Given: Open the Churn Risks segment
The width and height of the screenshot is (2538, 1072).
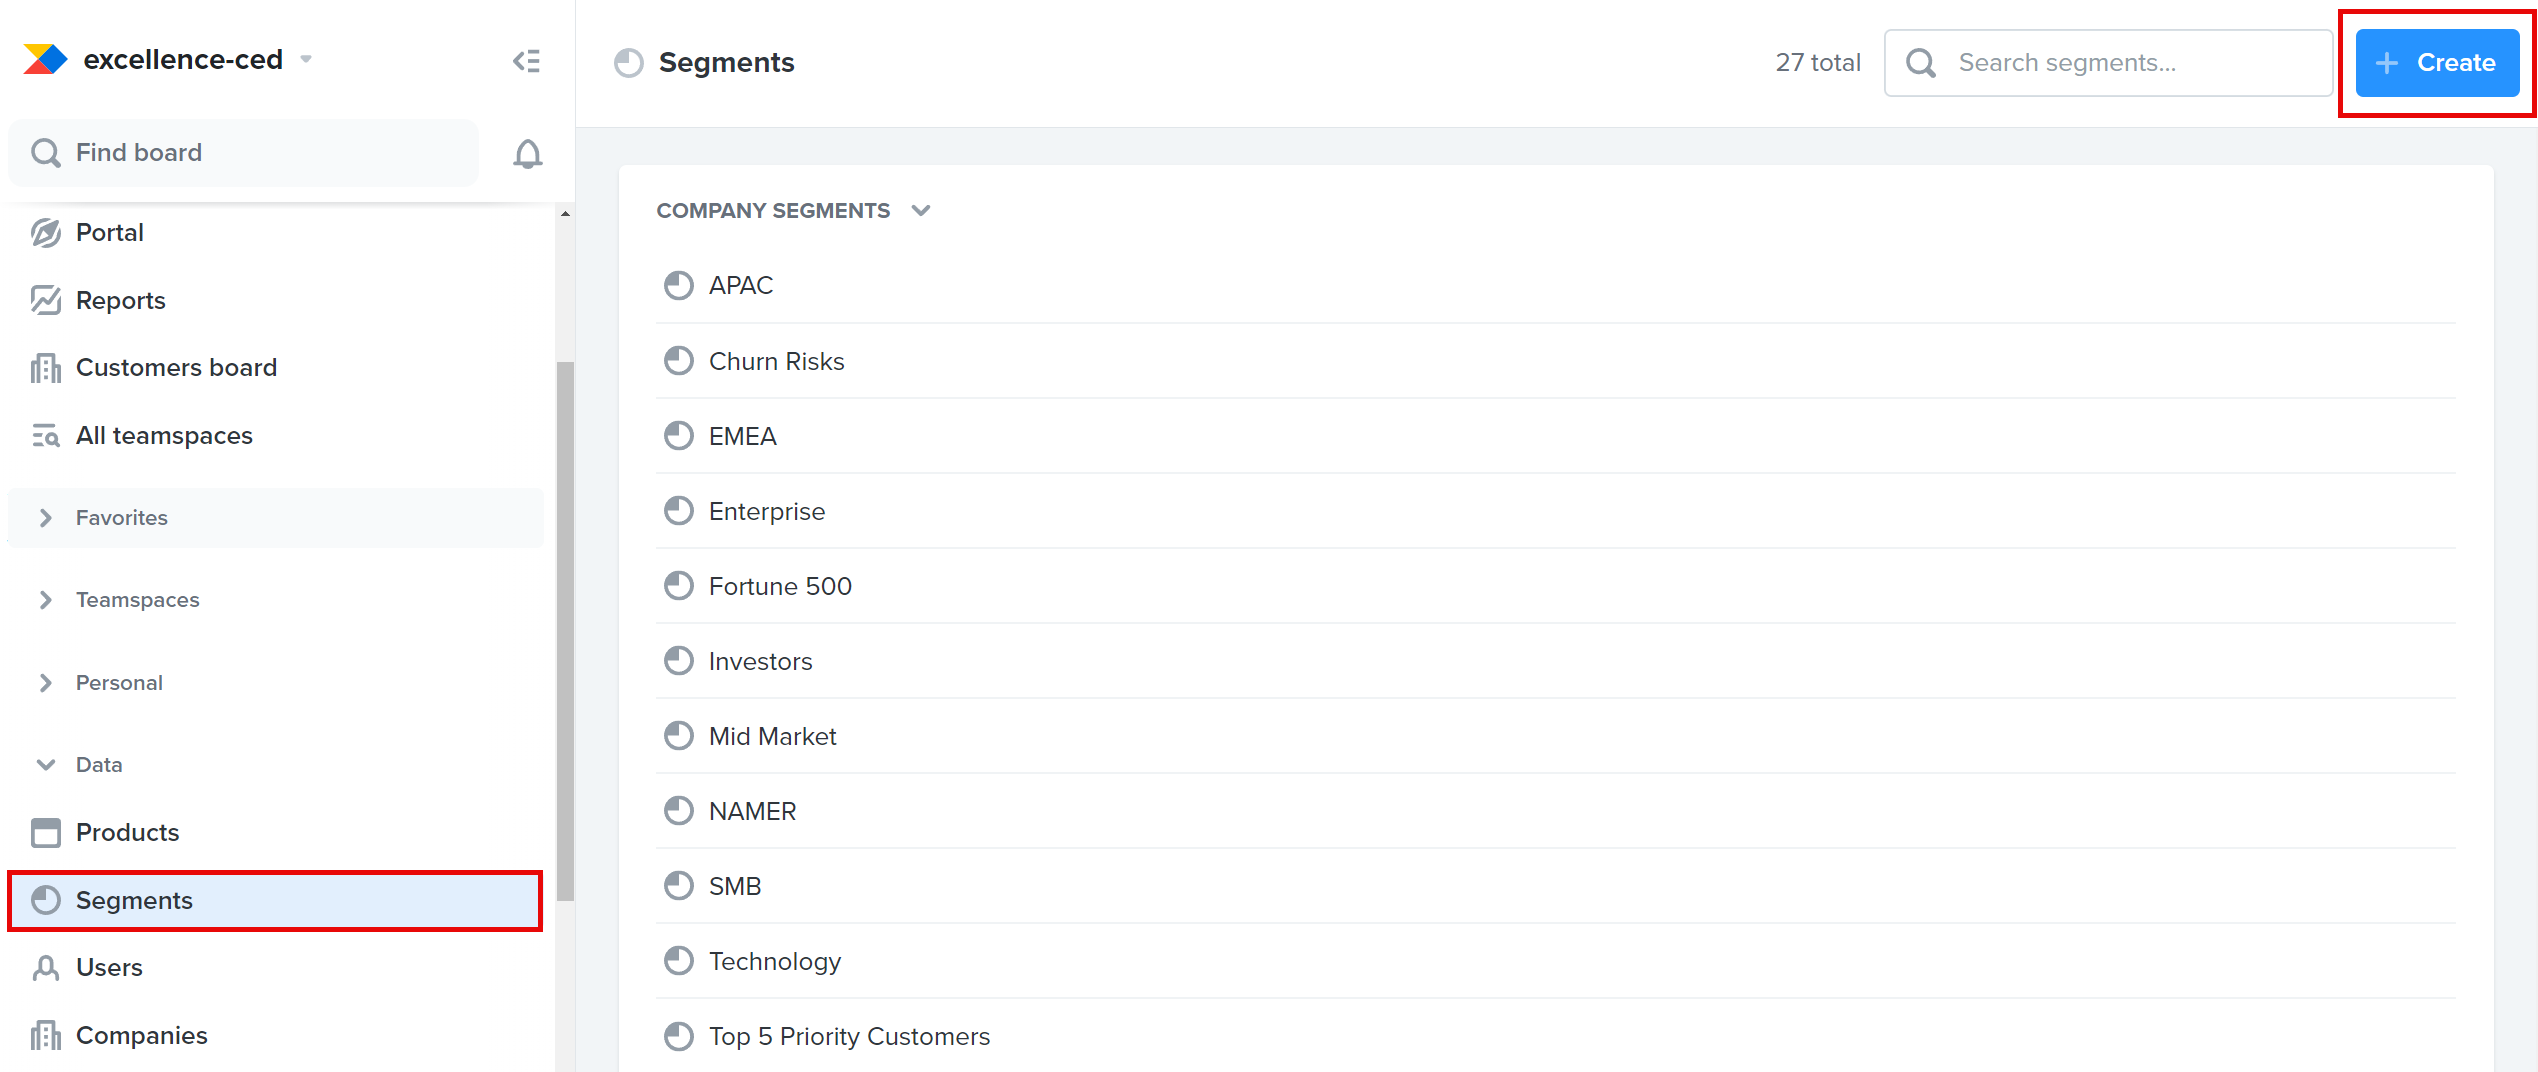Looking at the screenshot, I should (x=777, y=360).
